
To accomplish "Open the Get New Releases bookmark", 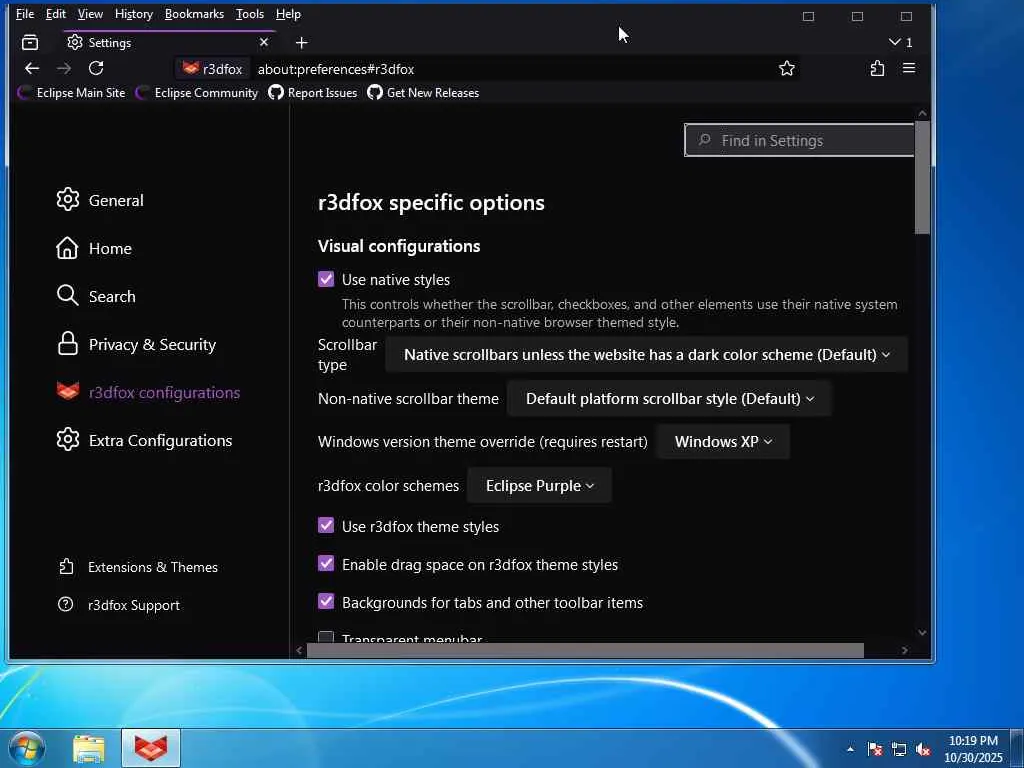I will 423,93.
